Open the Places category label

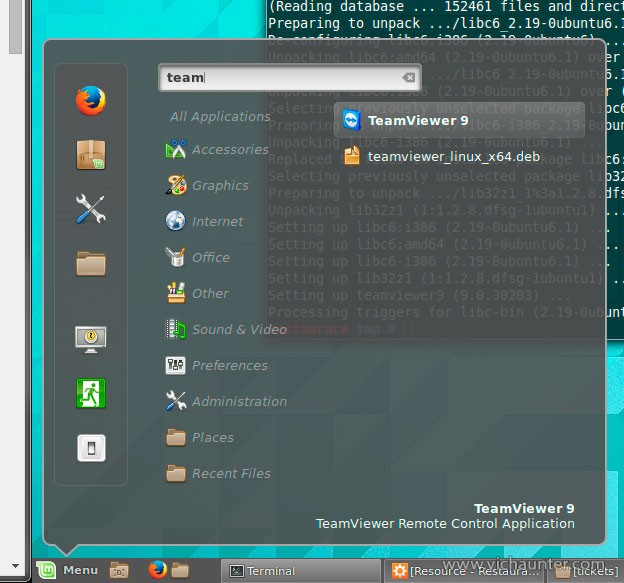click(x=213, y=438)
